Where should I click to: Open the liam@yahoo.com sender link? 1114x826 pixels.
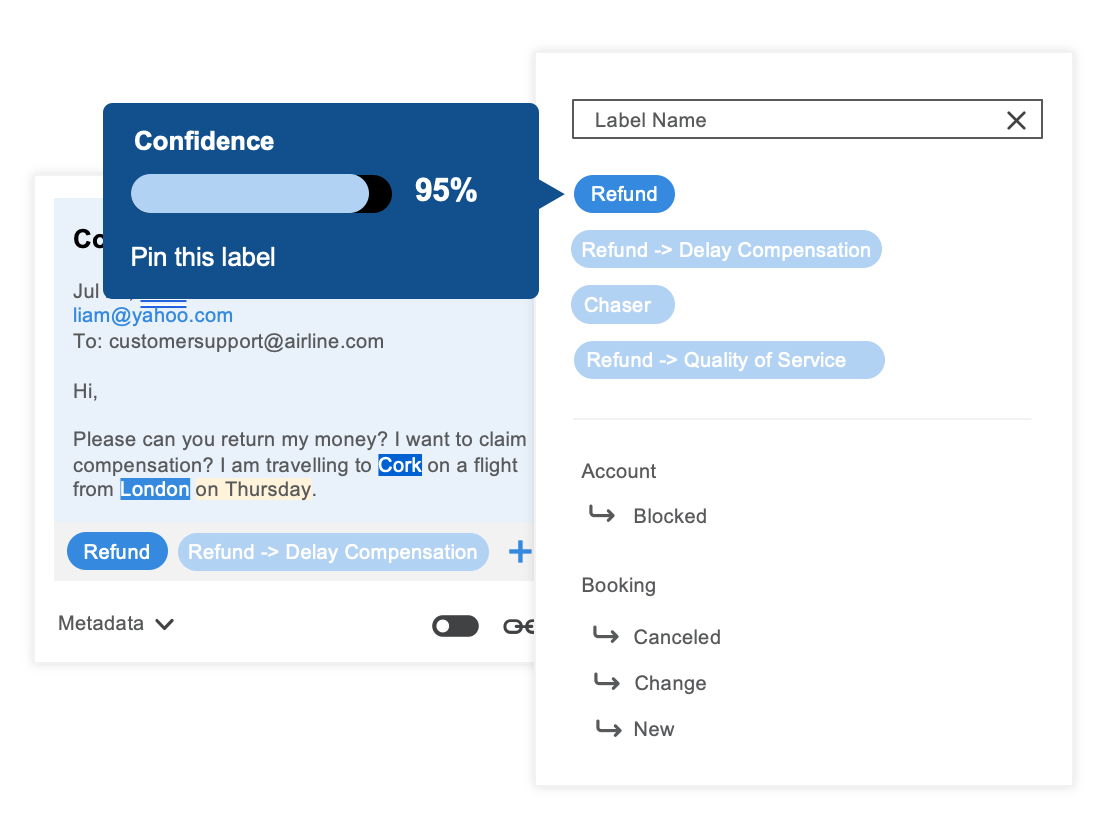coord(153,315)
